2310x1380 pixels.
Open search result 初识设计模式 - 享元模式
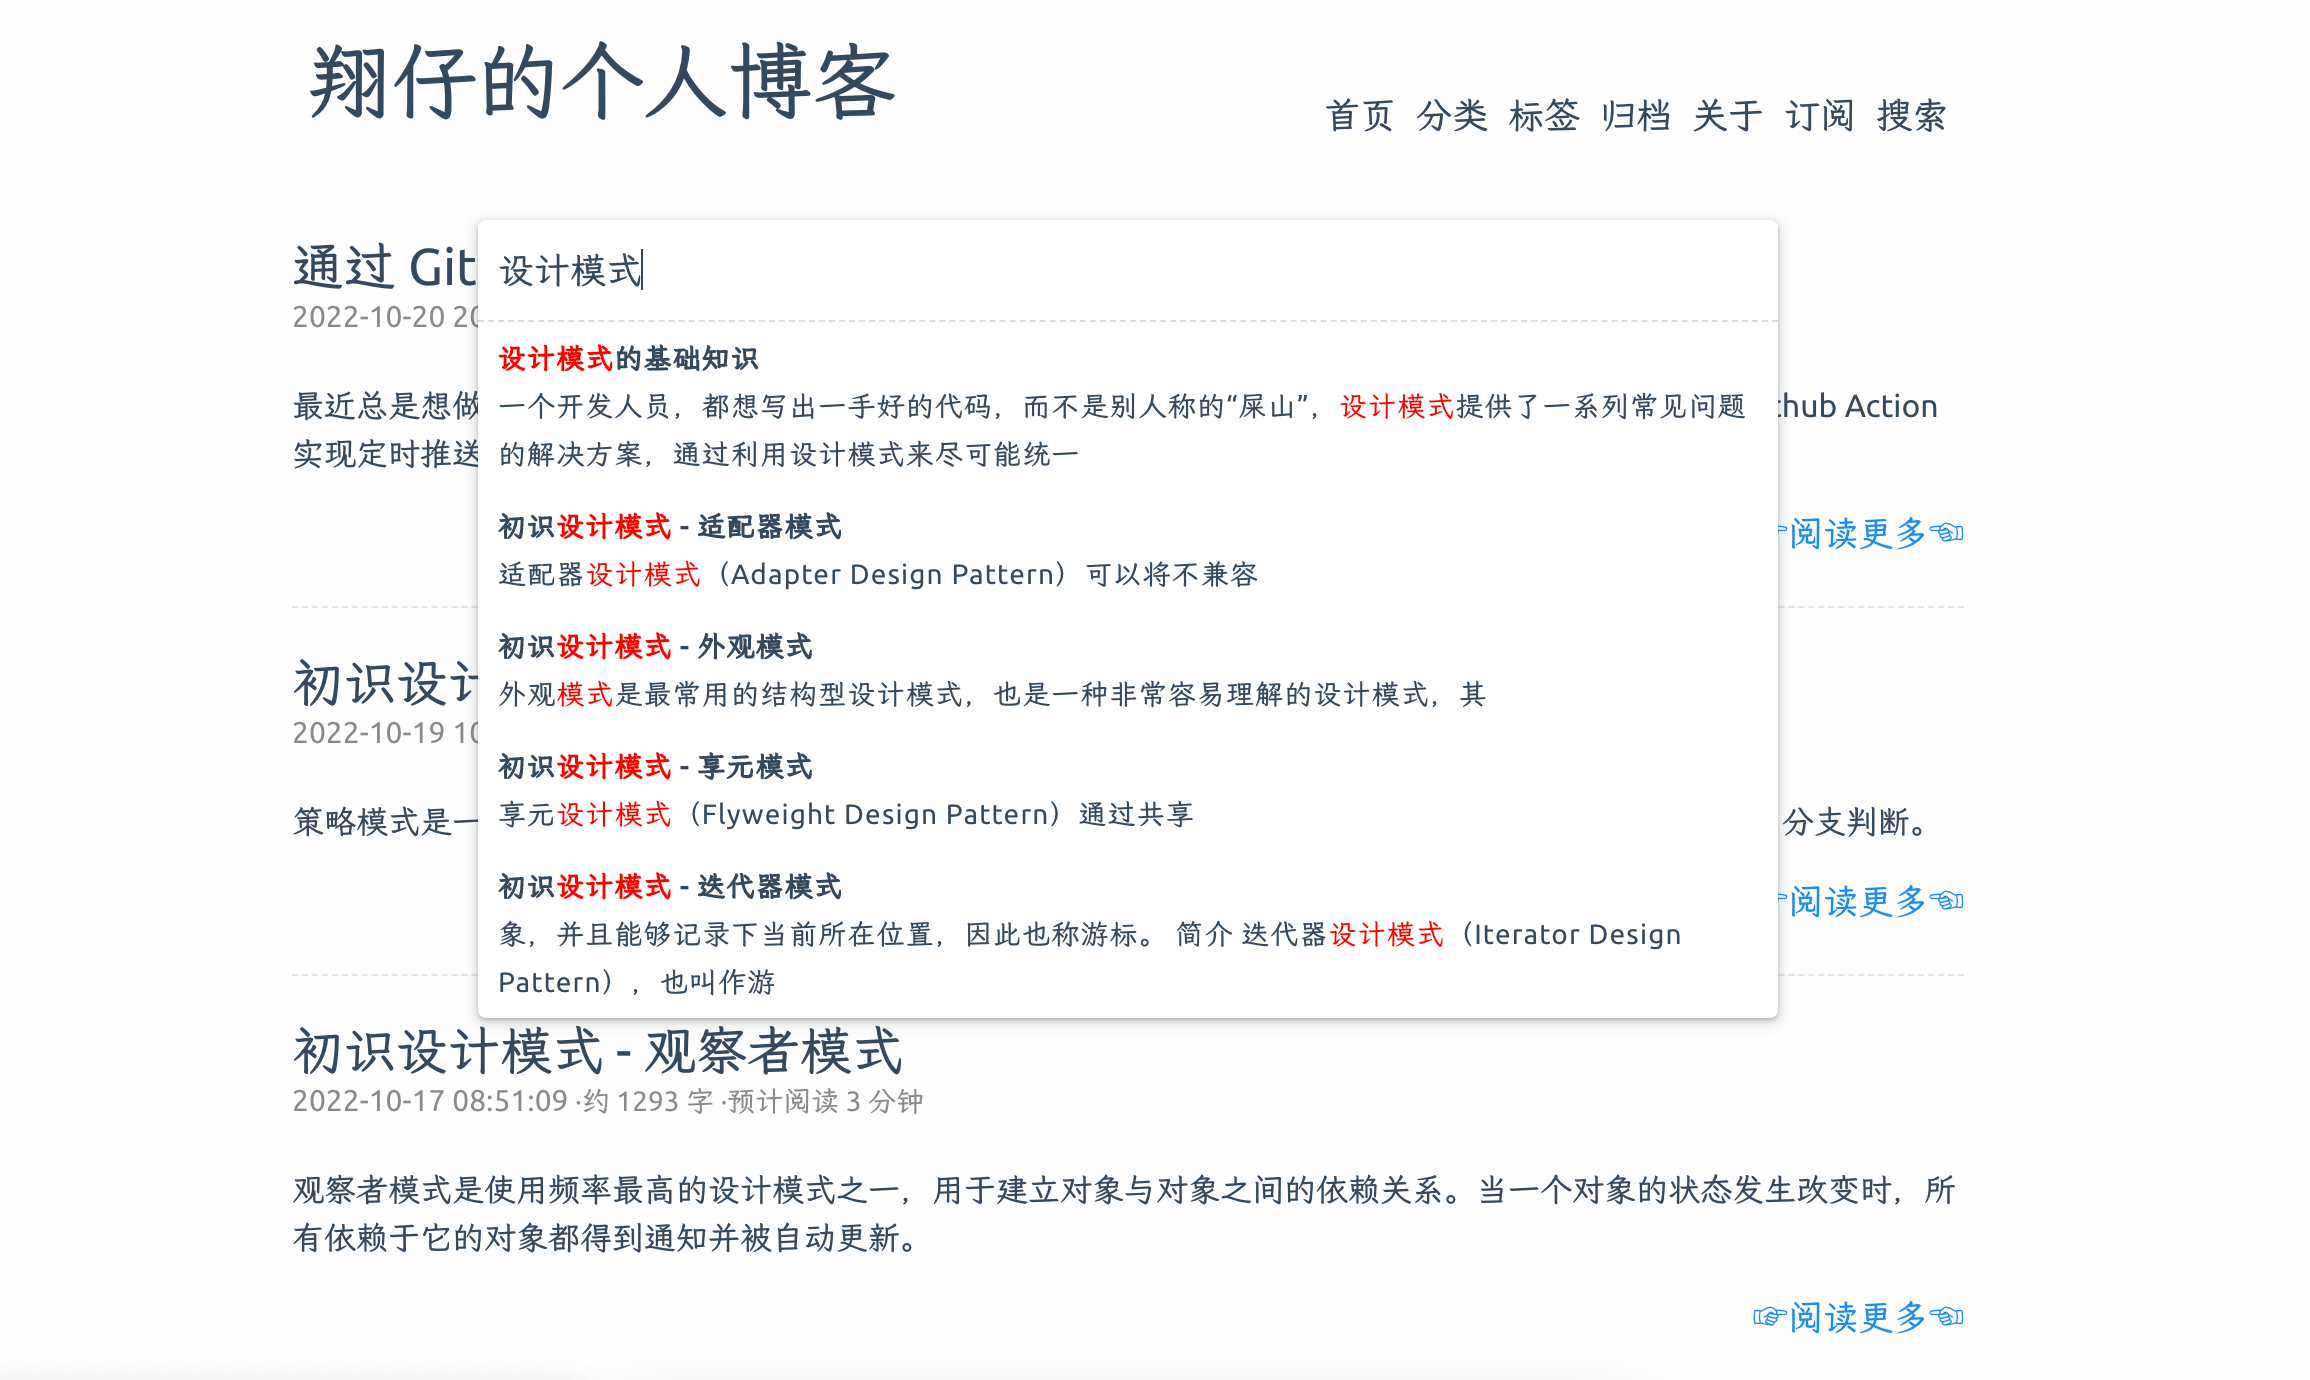point(655,767)
